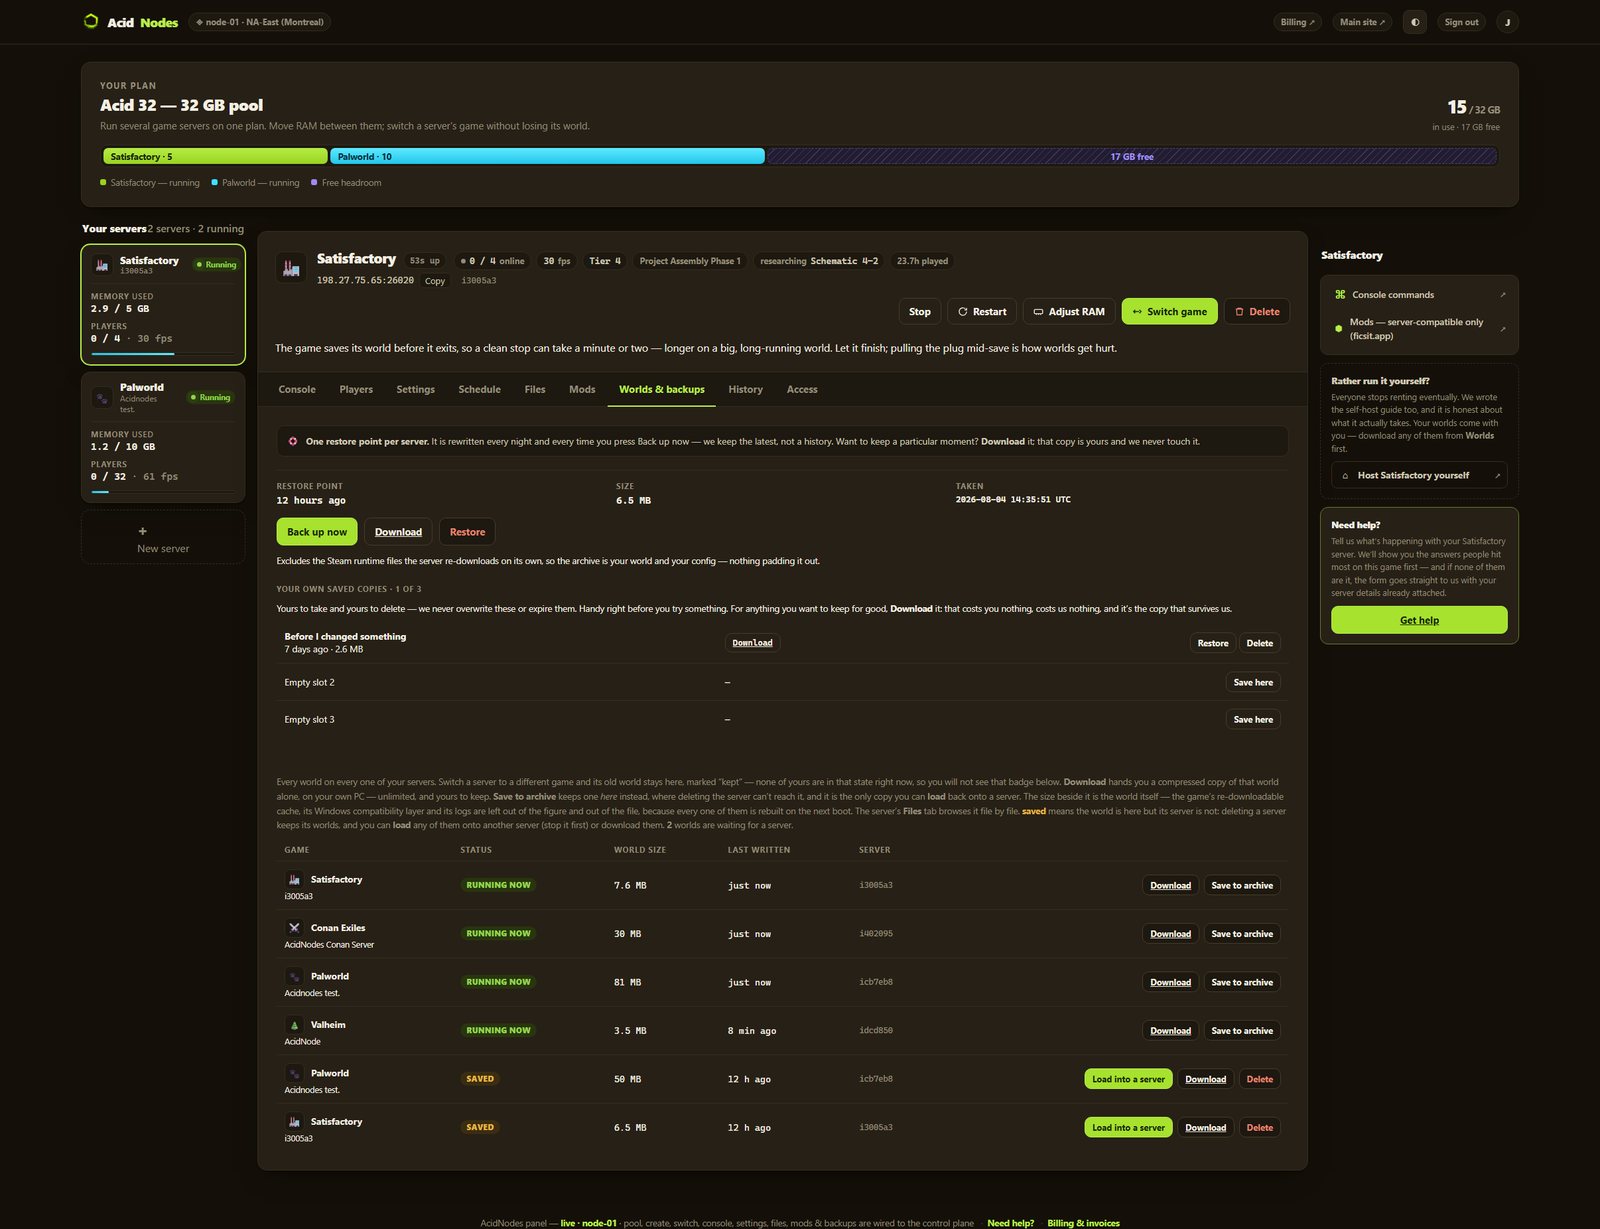Click the server address 198.27.75.65:26020
Image resolution: width=1600 pixels, height=1229 pixels.
[x=365, y=281]
